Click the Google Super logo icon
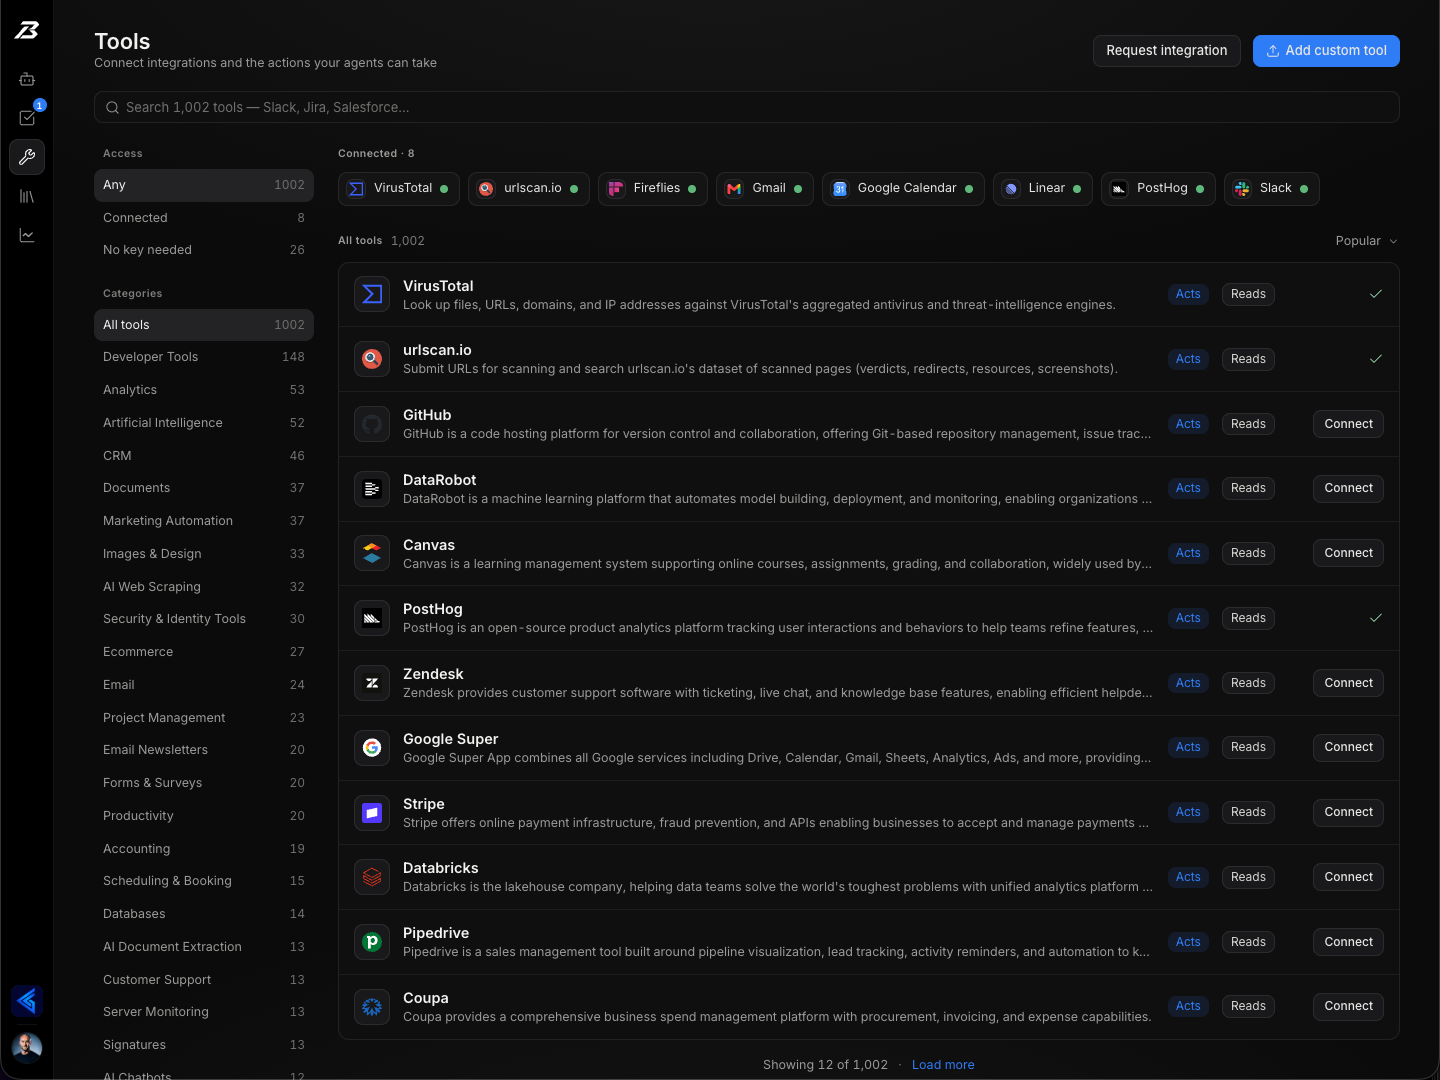This screenshot has height=1080, width=1440. pyautogui.click(x=372, y=747)
